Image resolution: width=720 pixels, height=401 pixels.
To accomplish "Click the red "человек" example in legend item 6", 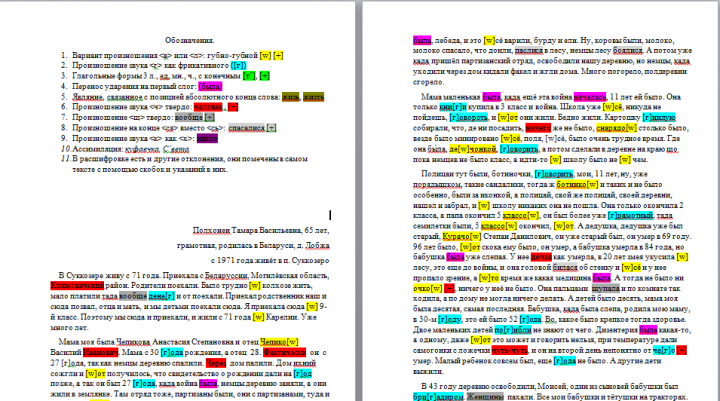I will click(x=208, y=107).
